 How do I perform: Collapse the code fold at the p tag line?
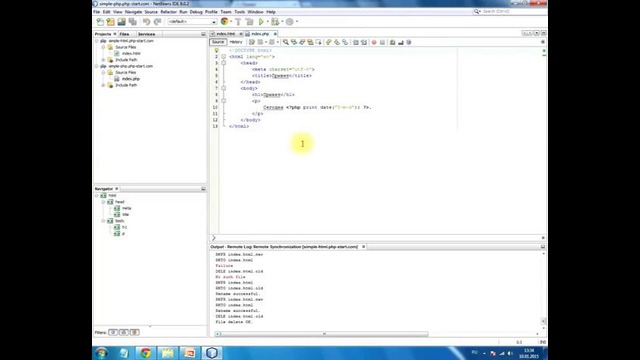click(x=223, y=101)
